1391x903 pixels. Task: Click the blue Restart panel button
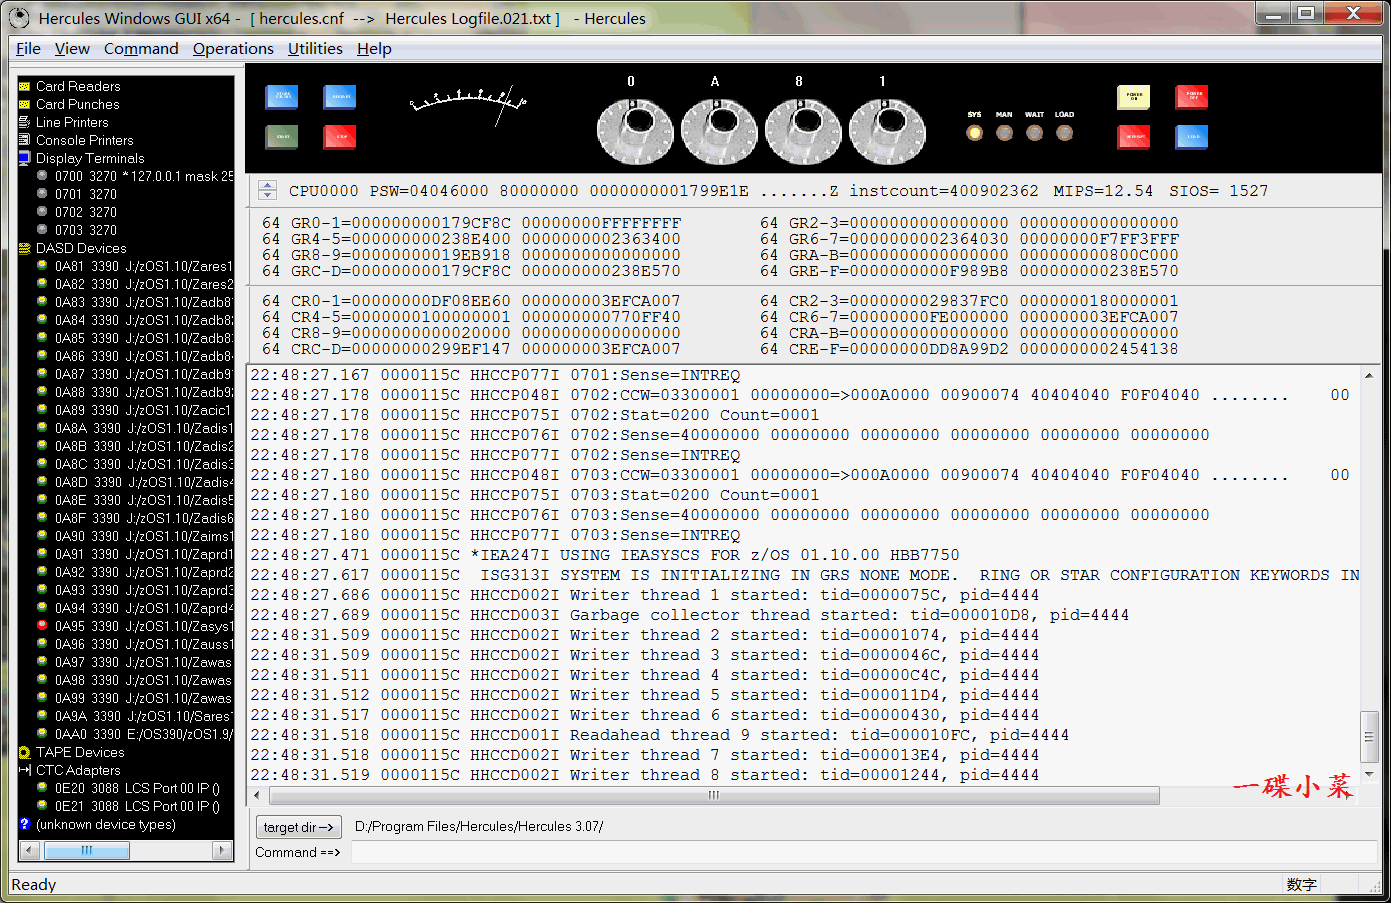pos(340,97)
